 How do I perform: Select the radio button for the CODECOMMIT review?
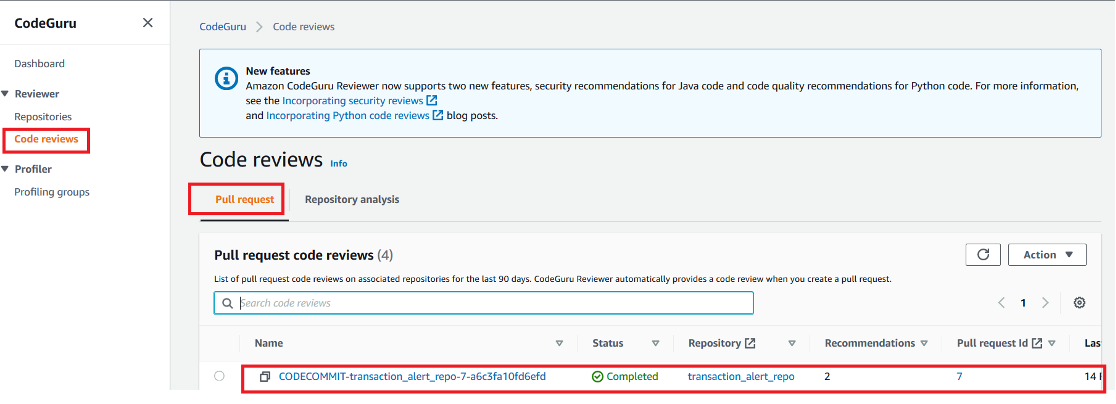pos(219,377)
